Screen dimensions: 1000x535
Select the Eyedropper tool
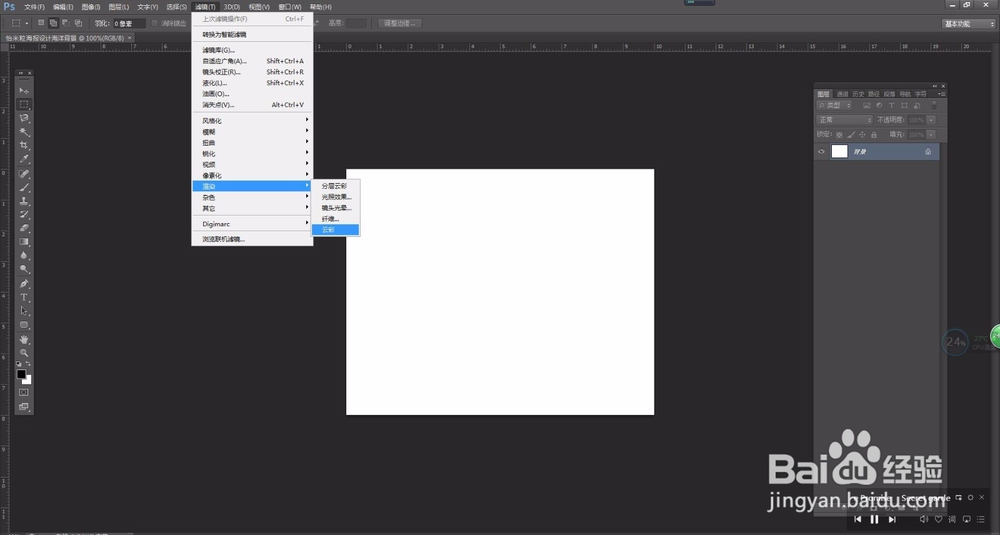pyautogui.click(x=24, y=159)
